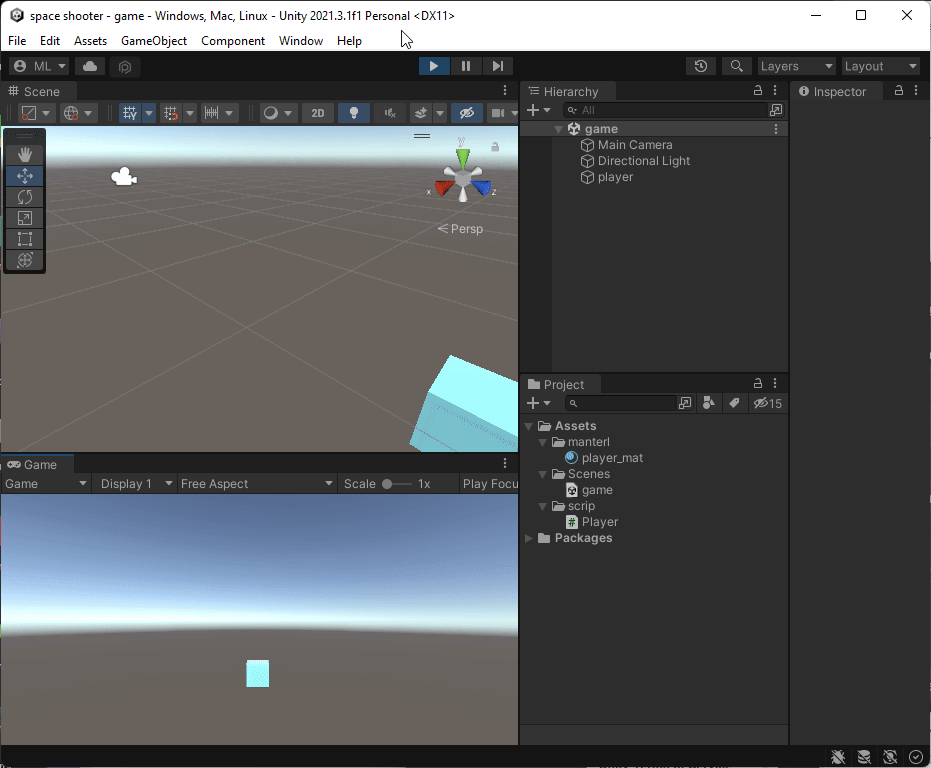Select the Move tool in the toolbar
Screen dimensions: 931x768
pos(24,175)
